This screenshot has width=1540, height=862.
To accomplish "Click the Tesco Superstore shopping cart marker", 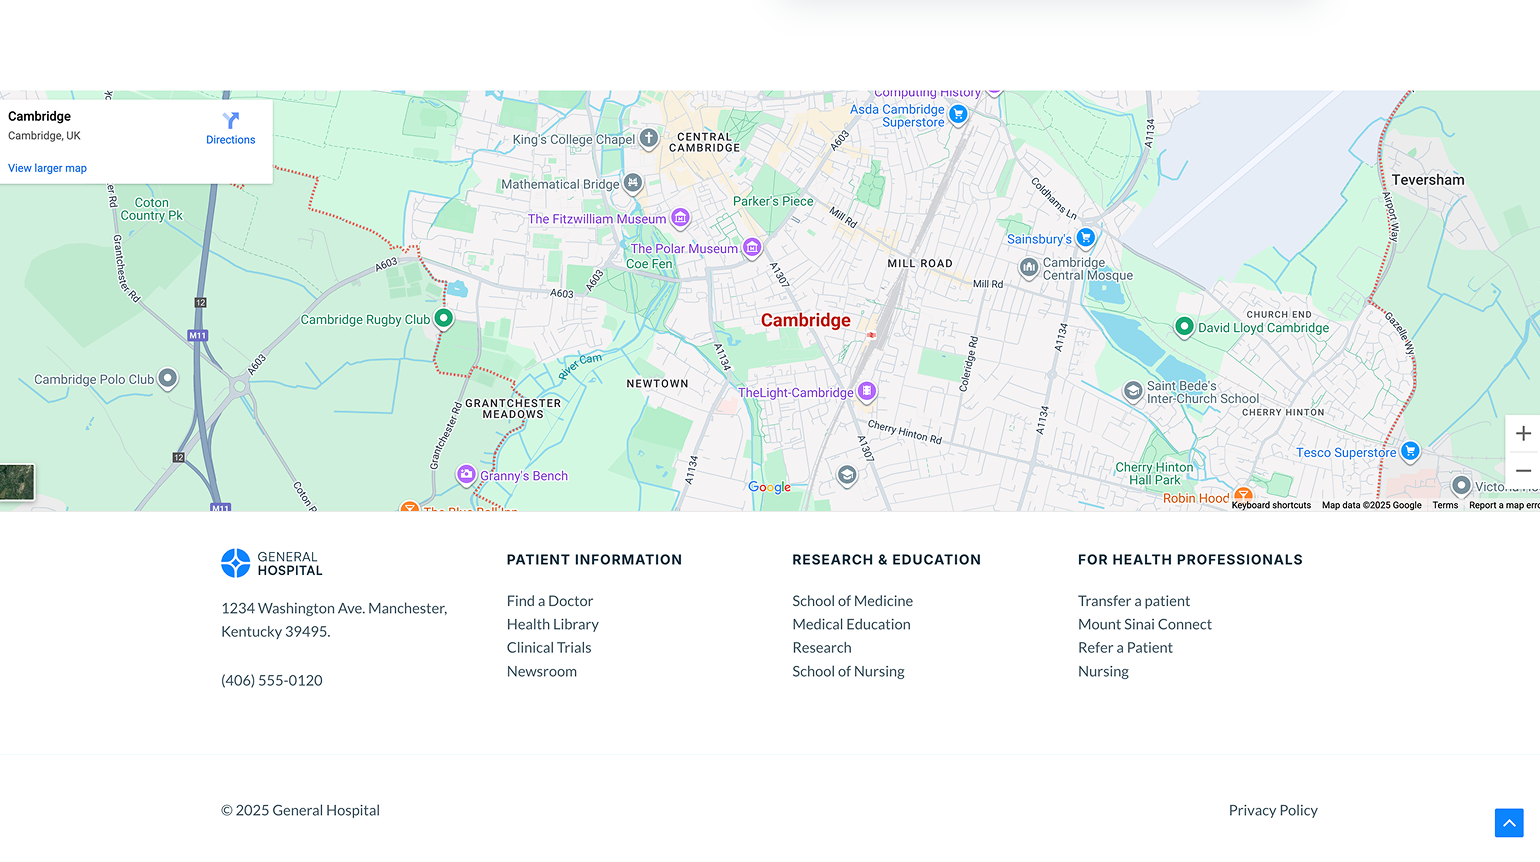I will click(1410, 451).
